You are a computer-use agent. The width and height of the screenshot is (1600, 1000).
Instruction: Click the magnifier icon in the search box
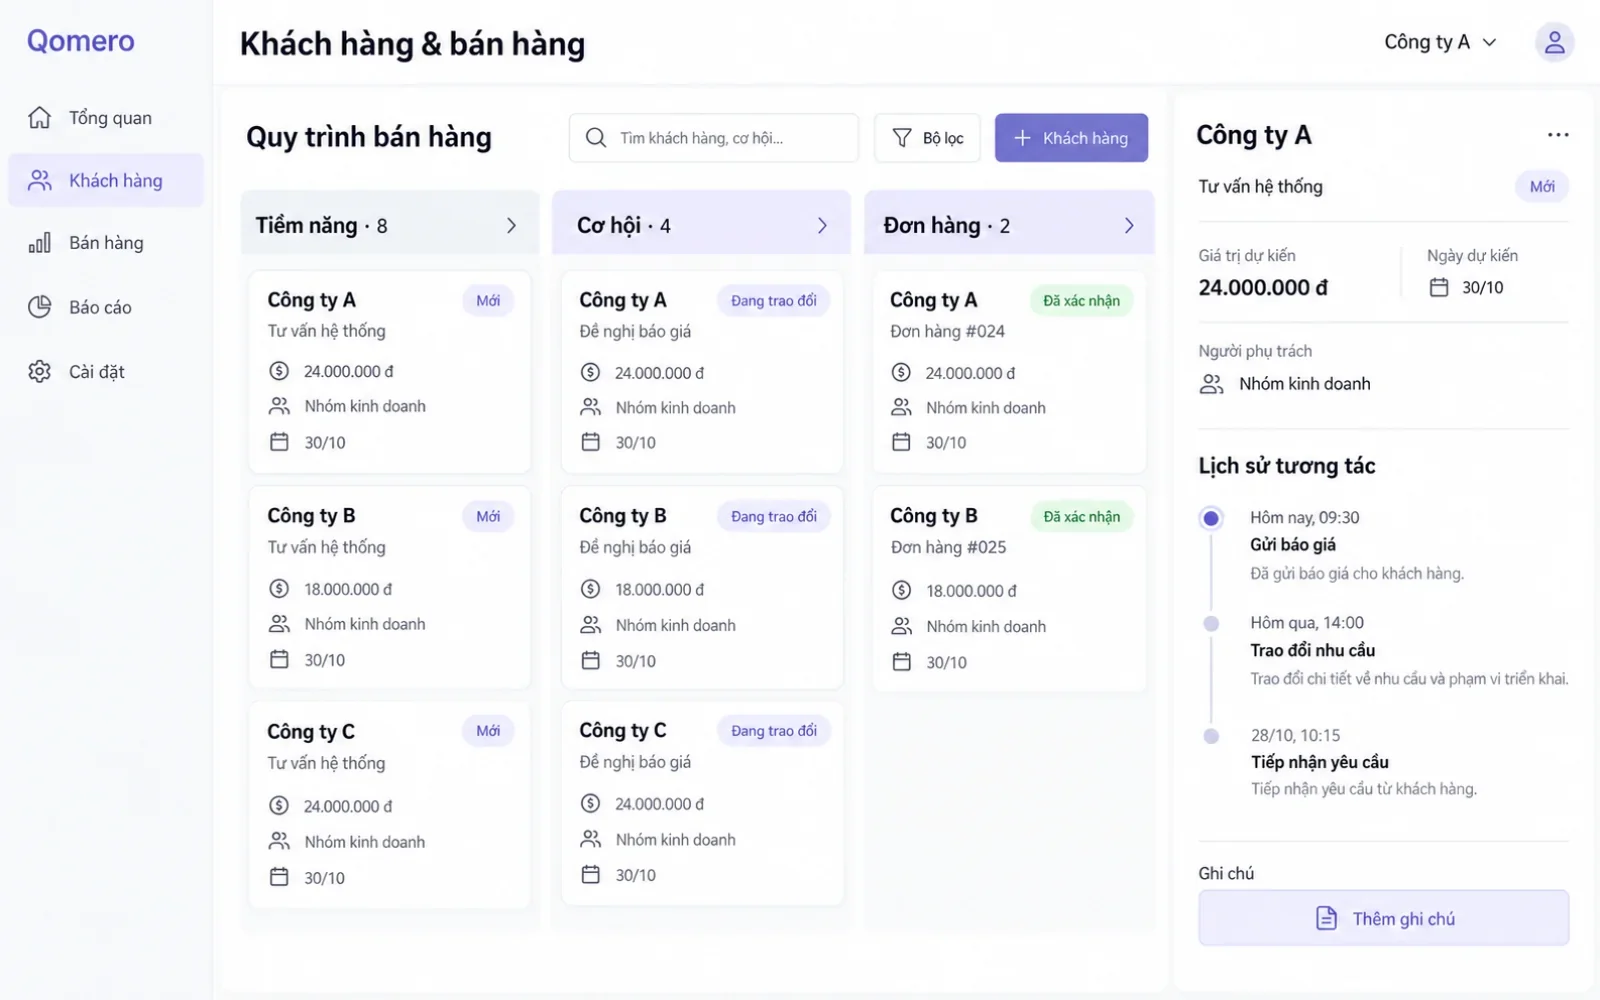pyautogui.click(x=596, y=138)
